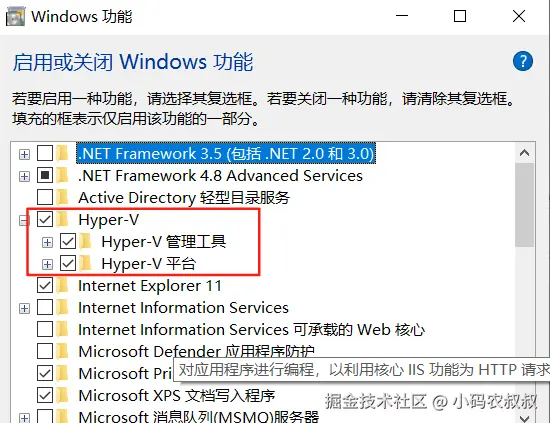Enable the .NET Framework 3.5 checkbox
The image size is (550, 423).
pos(45,154)
